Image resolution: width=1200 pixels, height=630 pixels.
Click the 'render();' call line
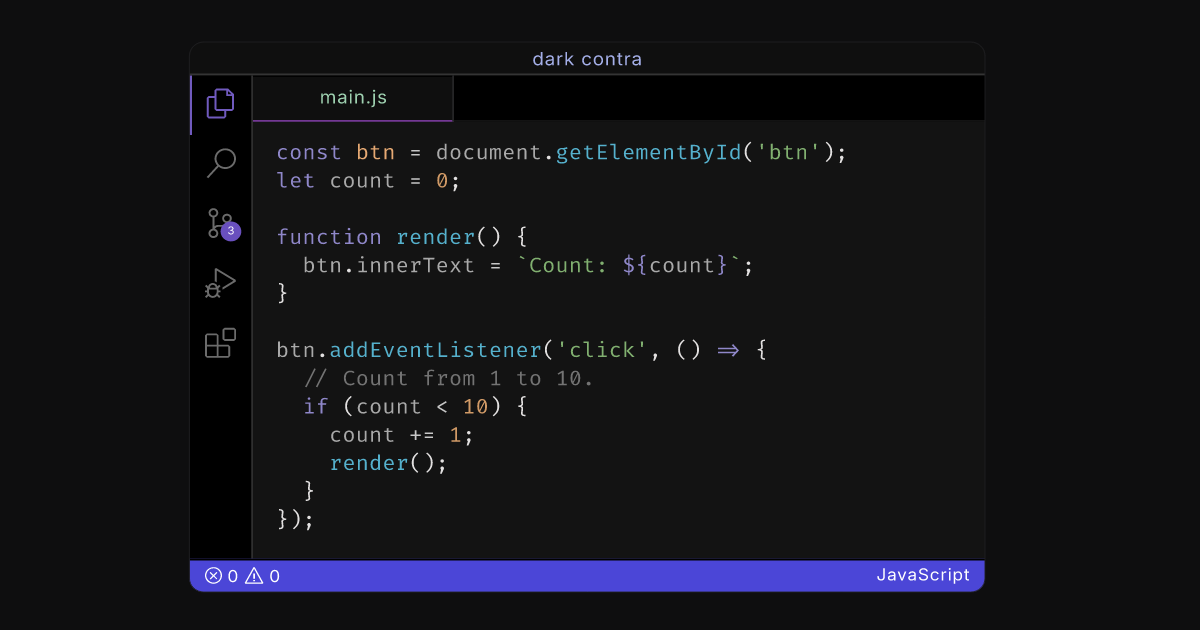(388, 463)
